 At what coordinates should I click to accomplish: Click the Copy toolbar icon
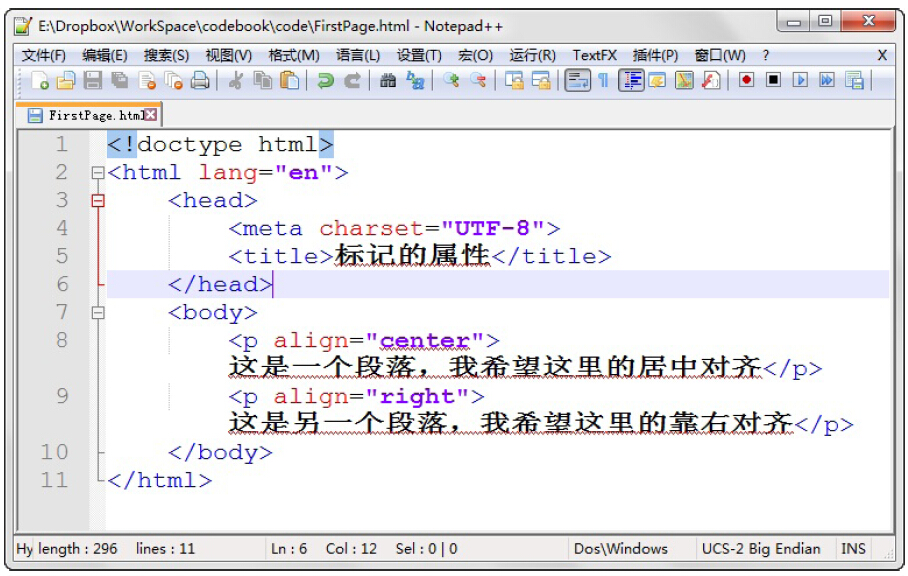[x=263, y=80]
